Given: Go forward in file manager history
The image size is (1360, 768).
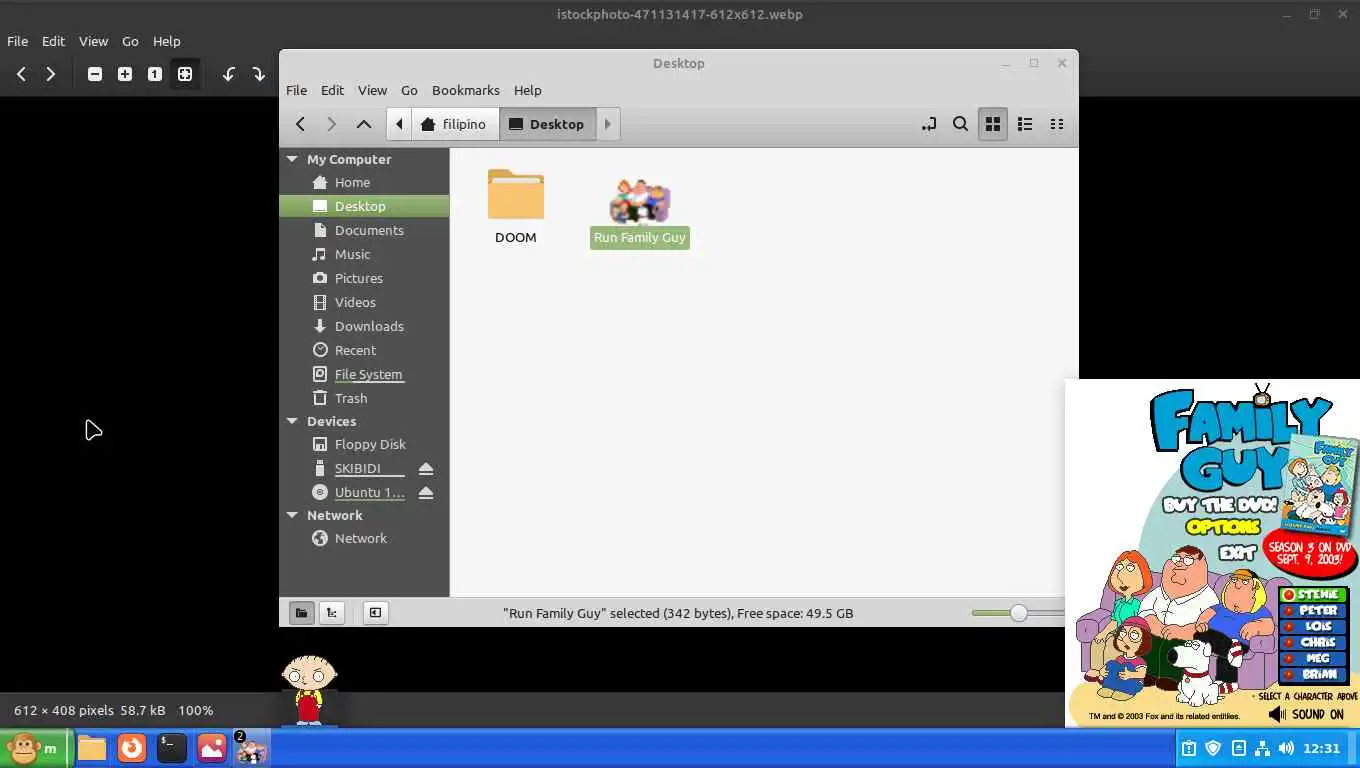Looking at the screenshot, I should coord(332,124).
